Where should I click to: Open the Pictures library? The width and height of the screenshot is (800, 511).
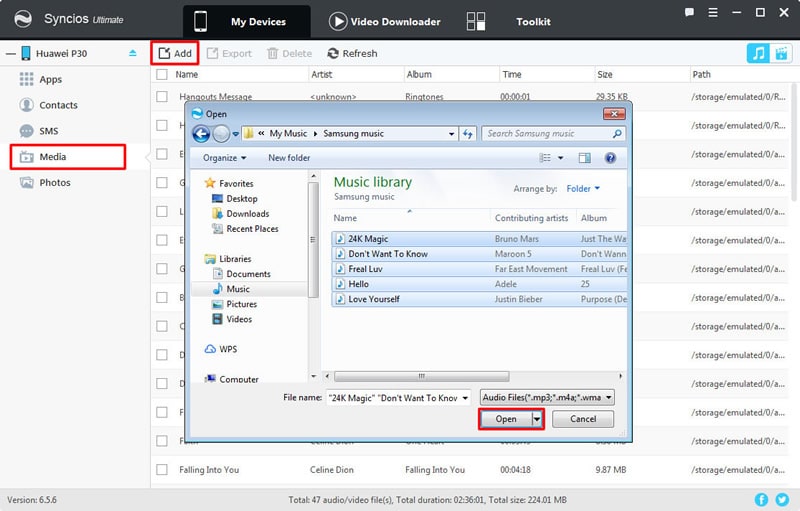[x=234, y=304]
